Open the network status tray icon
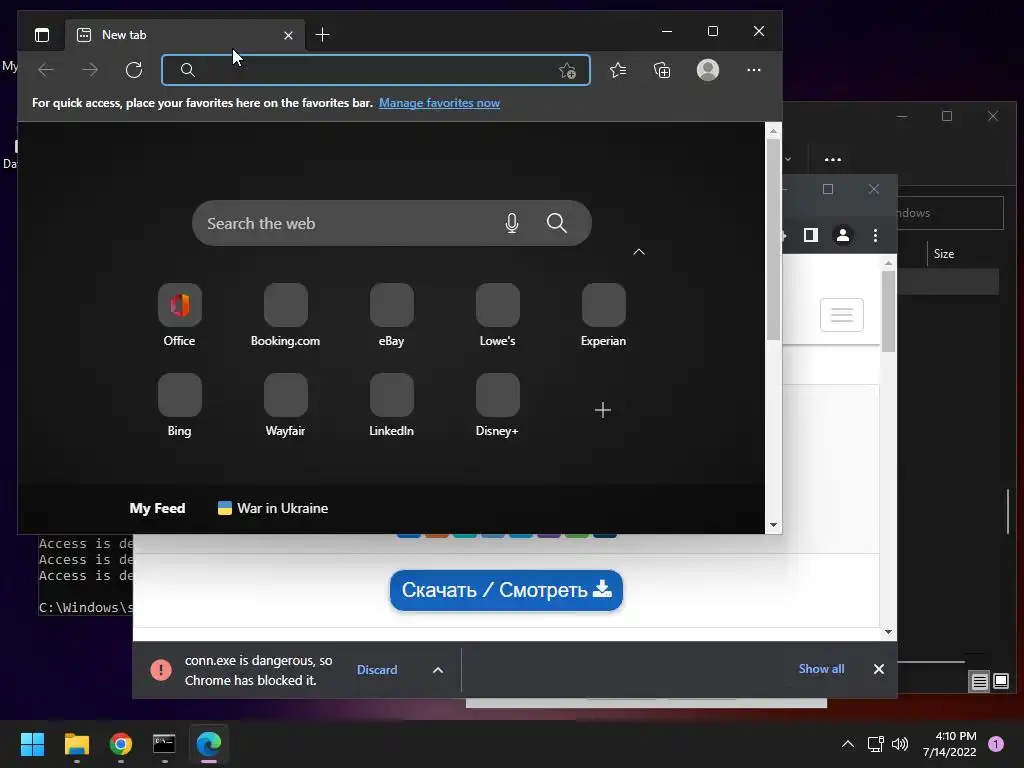Image resolution: width=1024 pixels, height=768 pixels. pyautogui.click(x=875, y=744)
